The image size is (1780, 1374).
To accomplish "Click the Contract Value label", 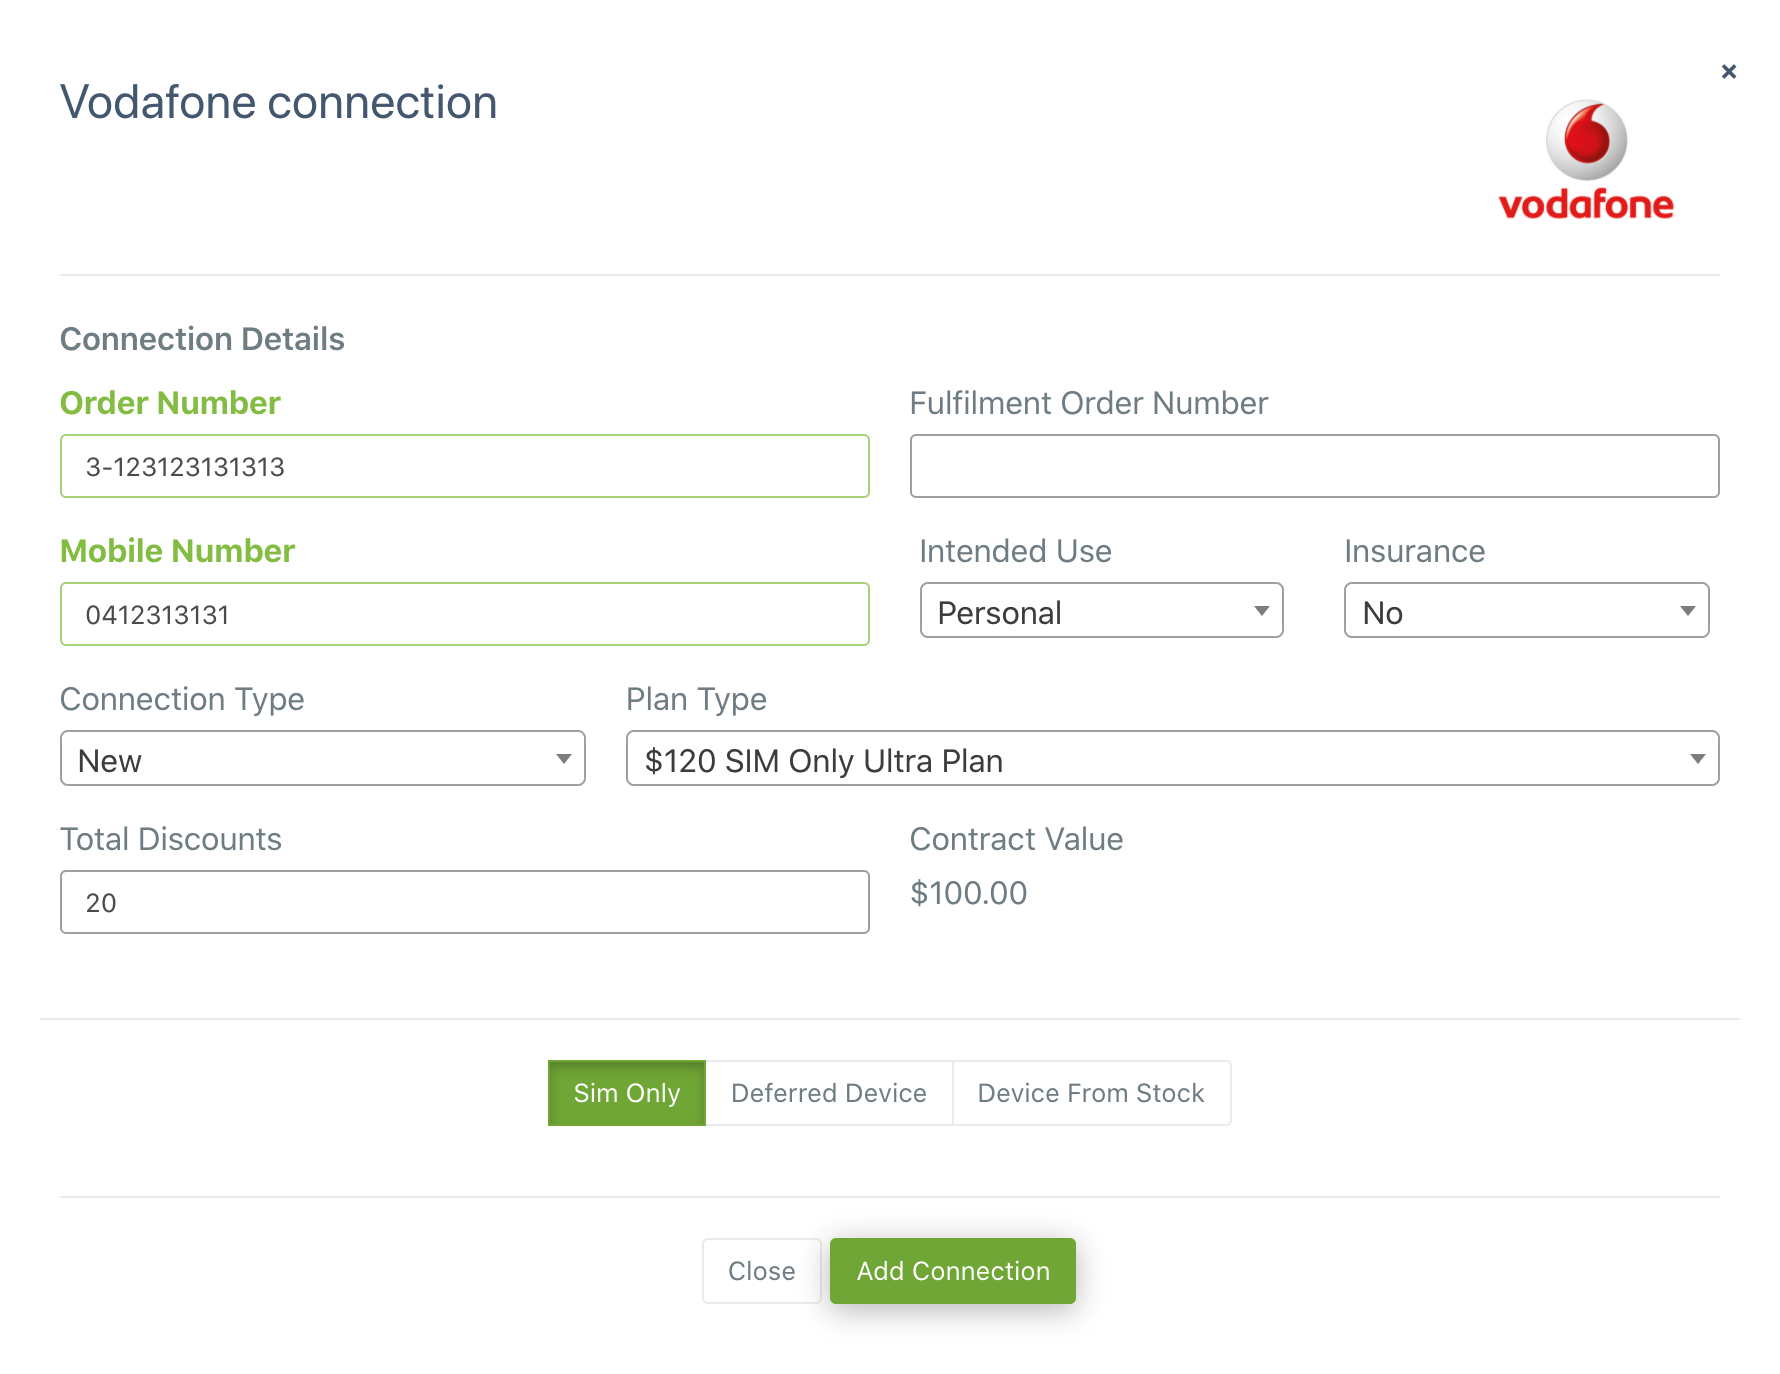I will [1017, 839].
